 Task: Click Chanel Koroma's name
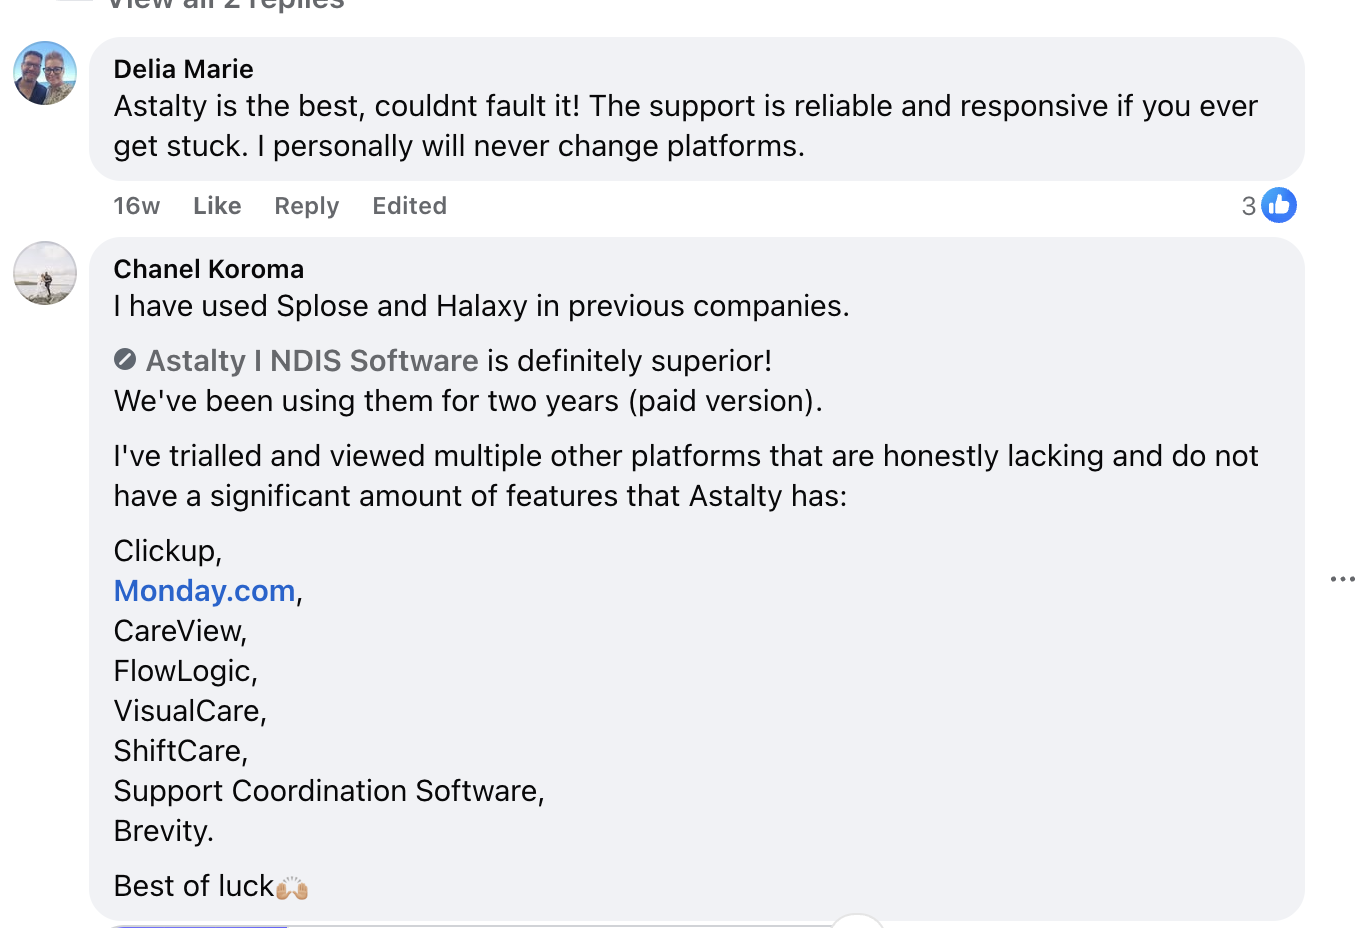click(208, 268)
